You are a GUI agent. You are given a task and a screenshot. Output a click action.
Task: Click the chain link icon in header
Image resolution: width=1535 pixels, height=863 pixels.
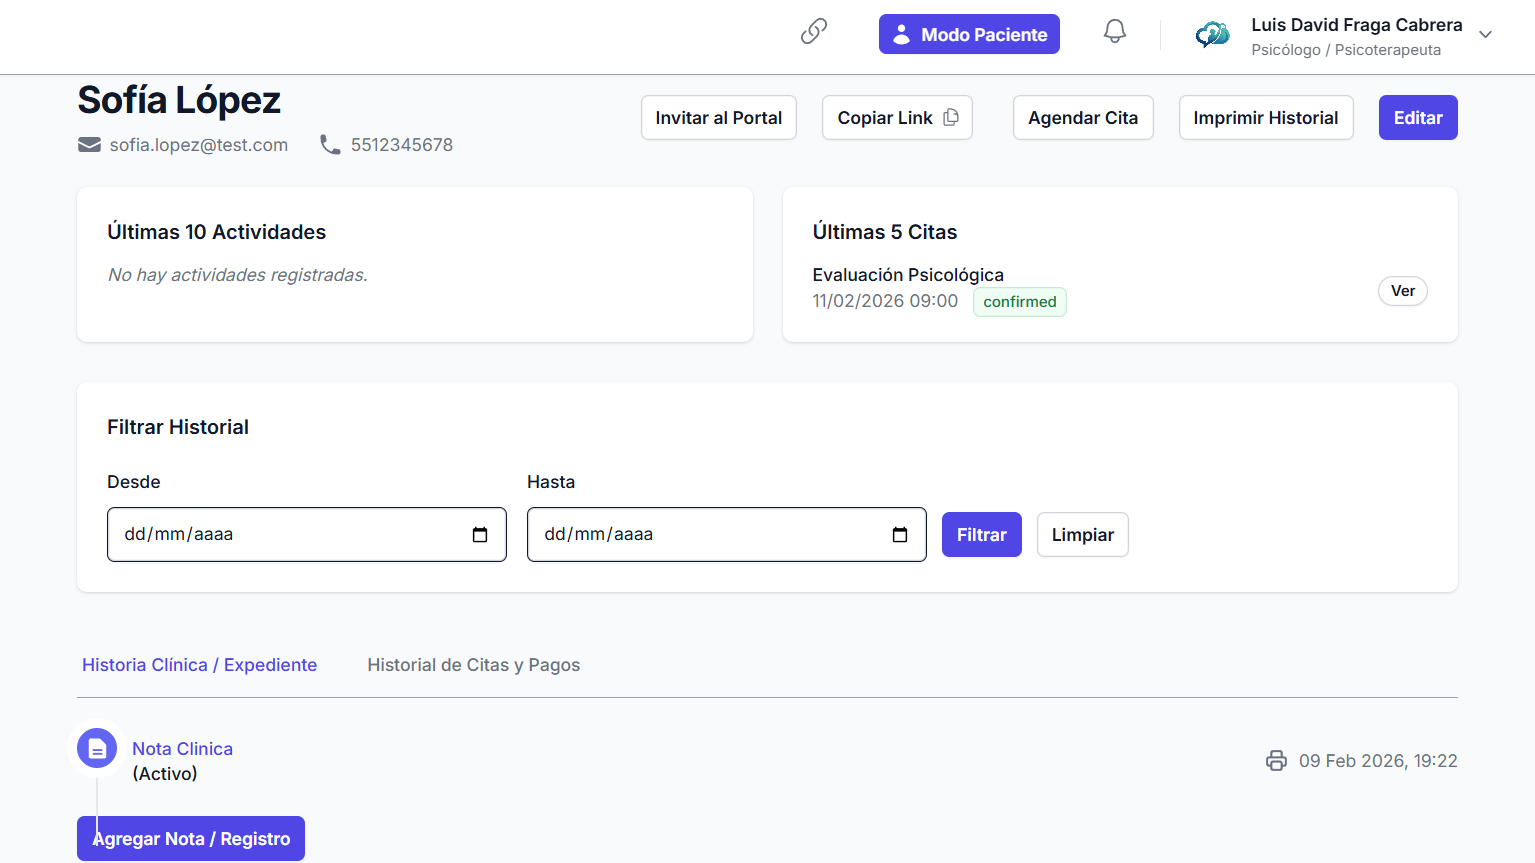coord(814,32)
